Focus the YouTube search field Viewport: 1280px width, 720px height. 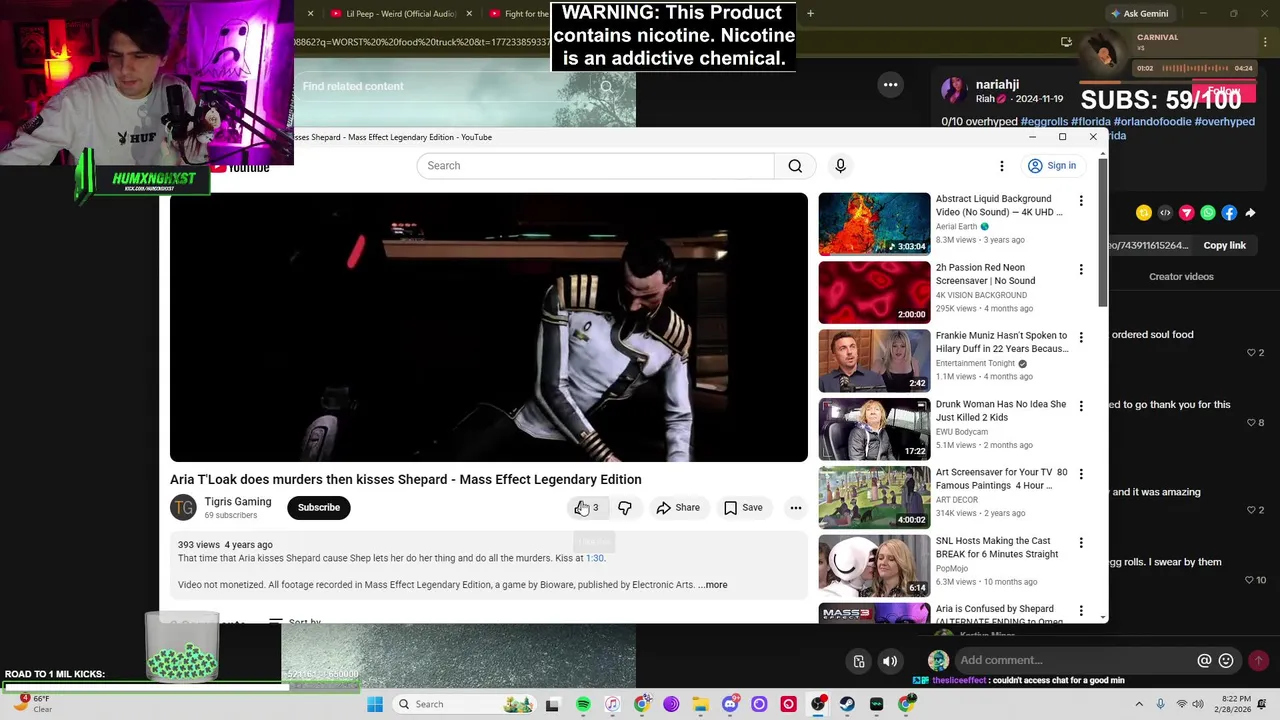click(x=595, y=166)
